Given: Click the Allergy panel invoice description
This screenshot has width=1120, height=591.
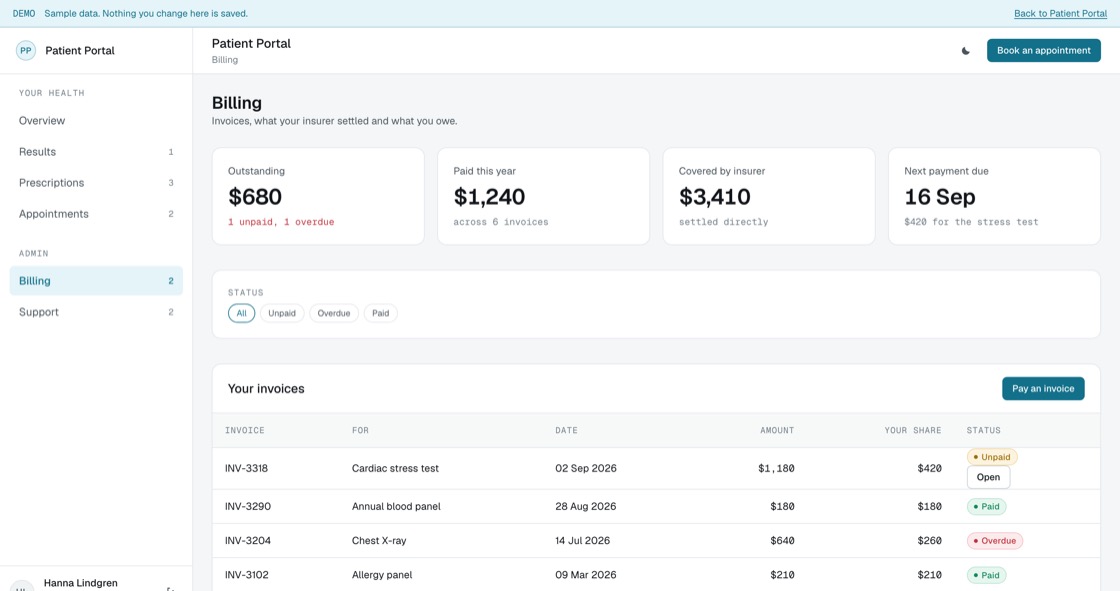Looking at the screenshot, I should coord(381,575).
